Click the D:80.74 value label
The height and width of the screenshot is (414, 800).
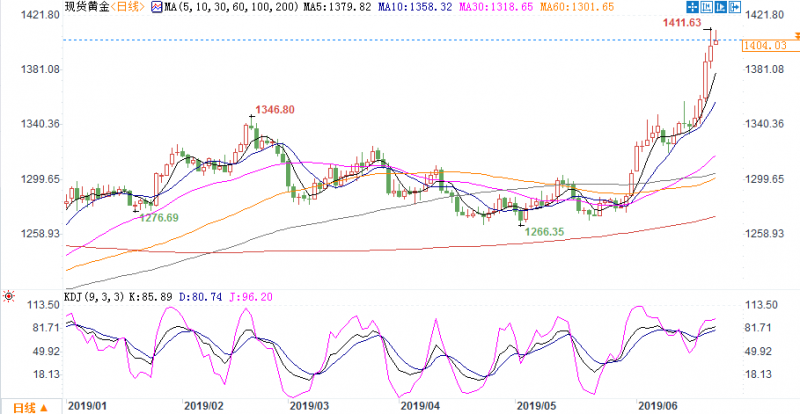pos(201,296)
